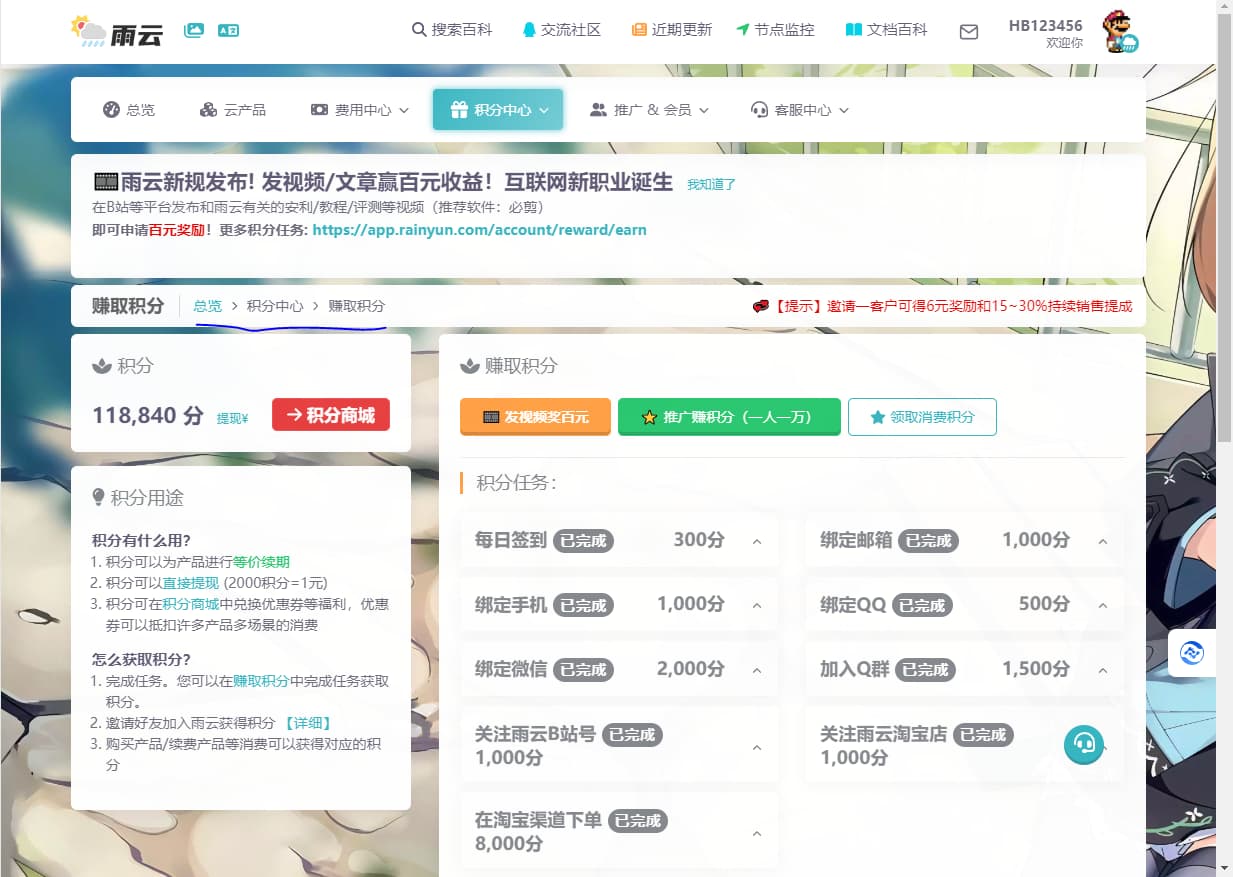Screen dimensions: 1233x877
Task: Open the 费用中心 dropdown menu
Action: pos(360,110)
